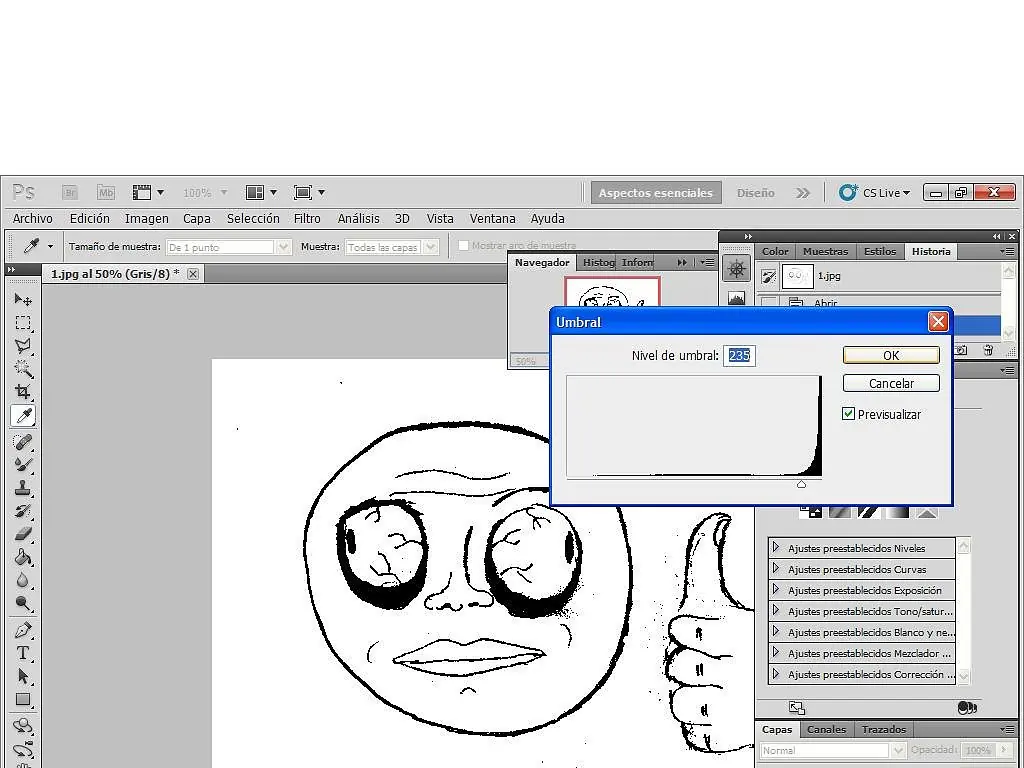Click the Nivel de umbral value field
The image size is (1024, 768).
(x=739, y=355)
